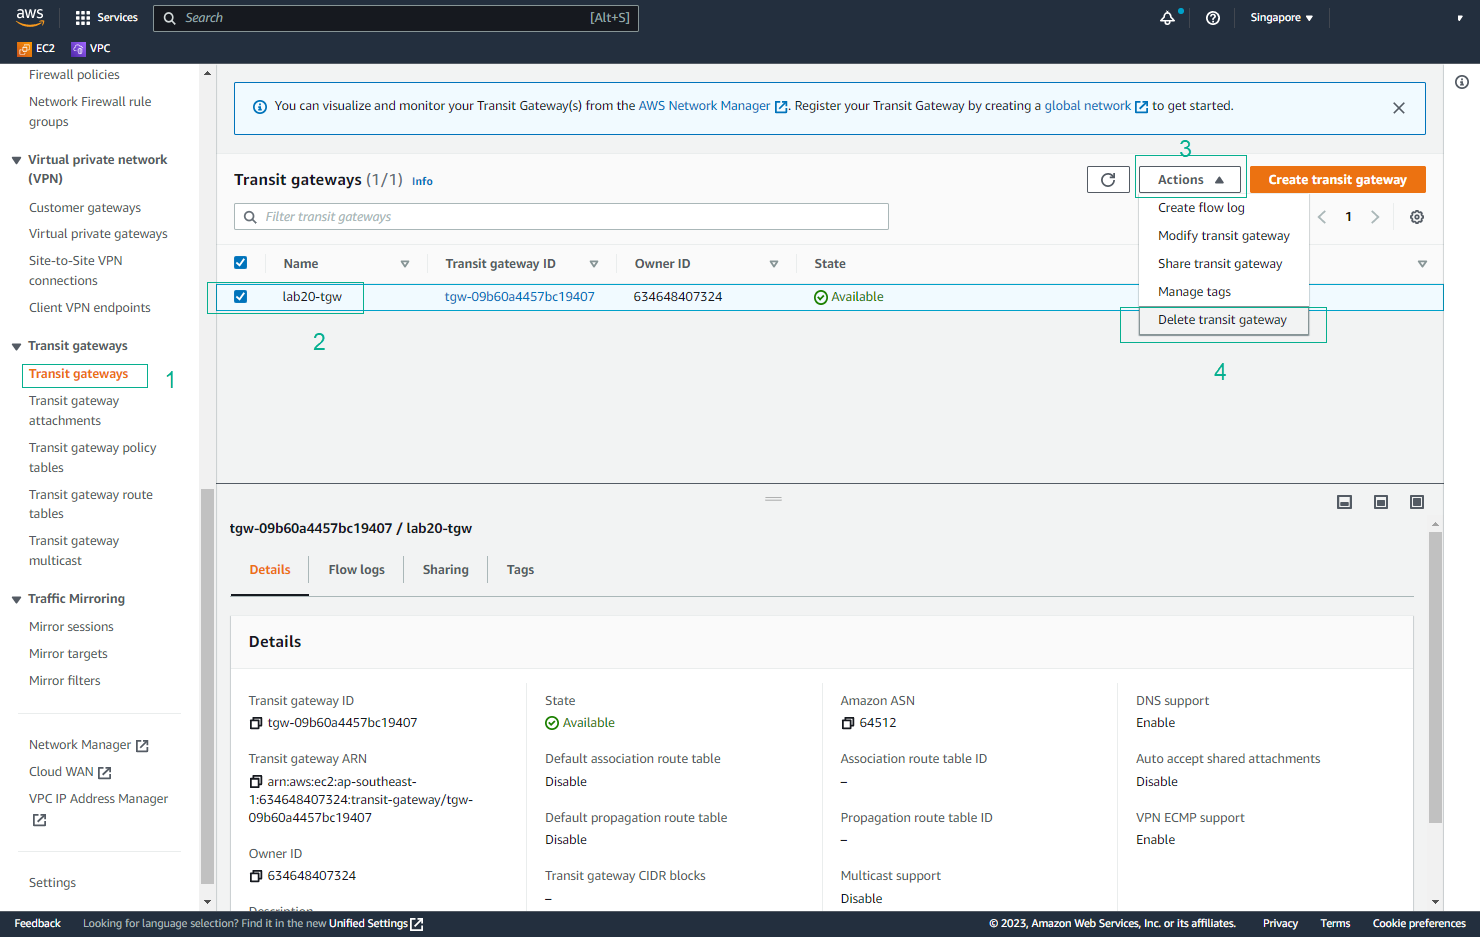Open the Services grid menu
This screenshot has width=1480, height=937.
tap(106, 18)
